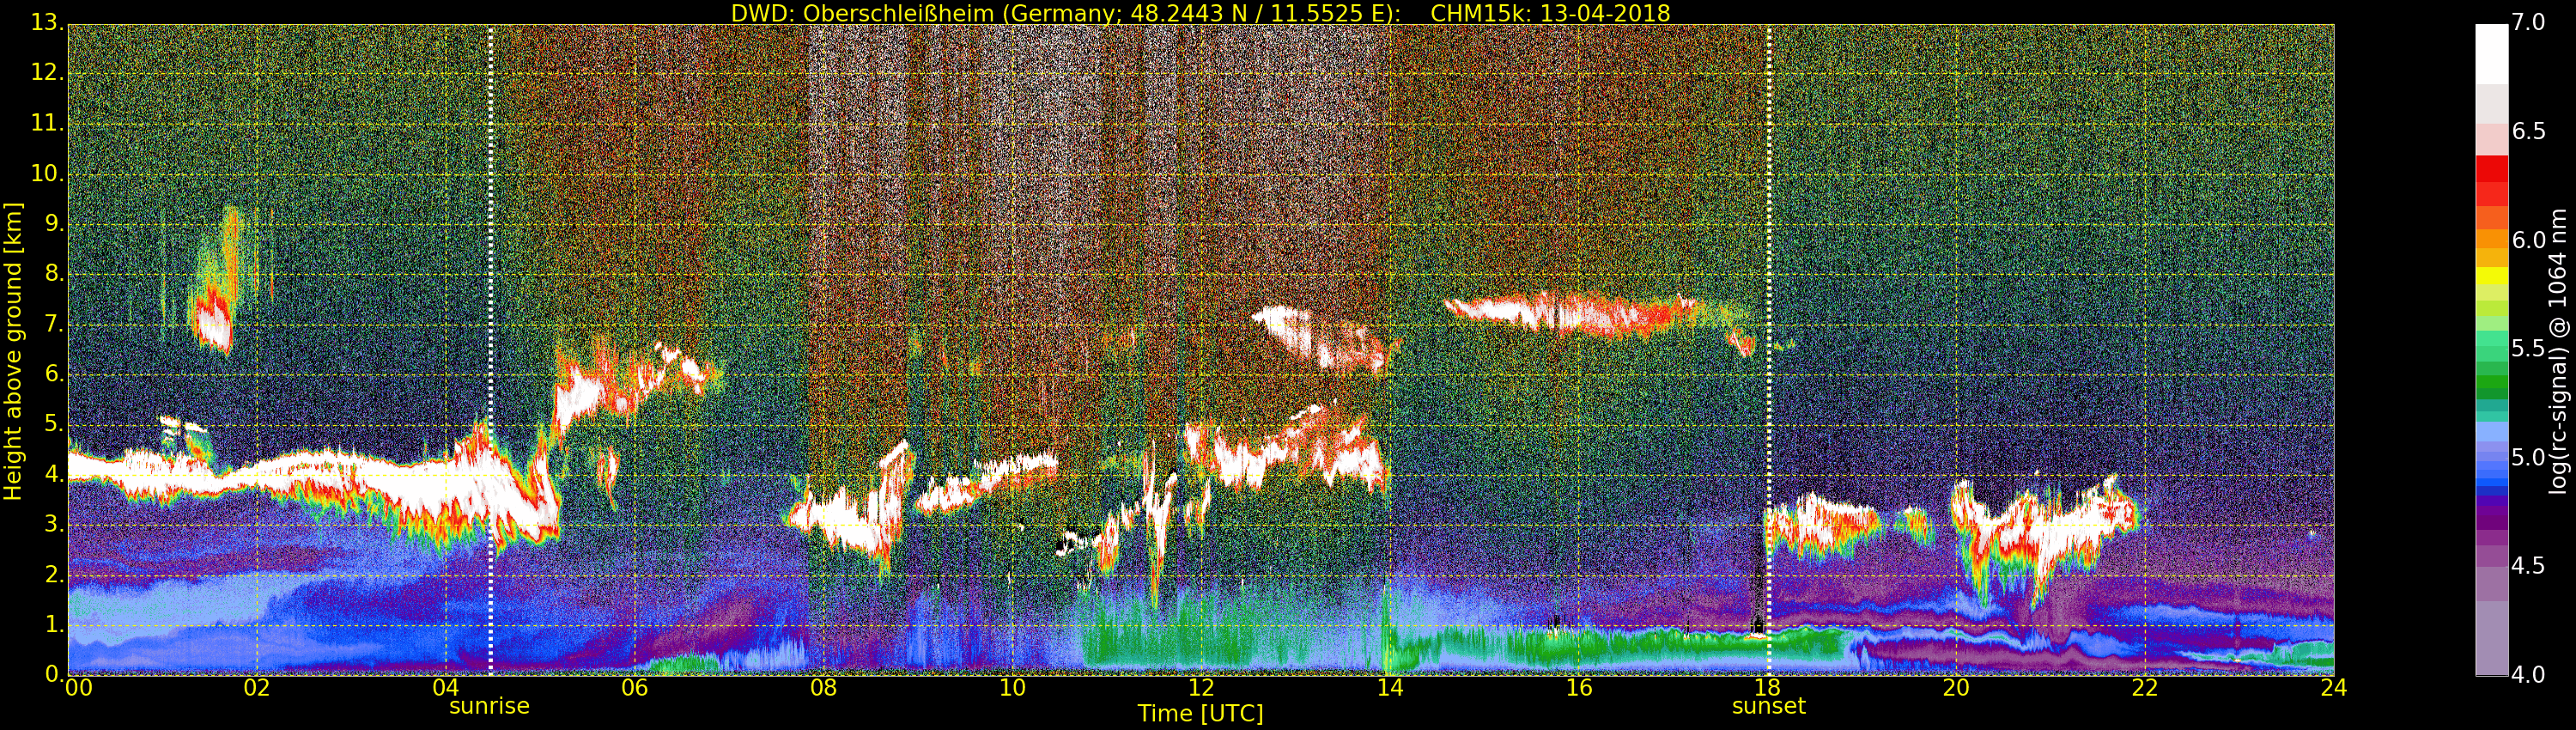Click the x-axis tick label '00'

pyautogui.click(x=78, y=688)
